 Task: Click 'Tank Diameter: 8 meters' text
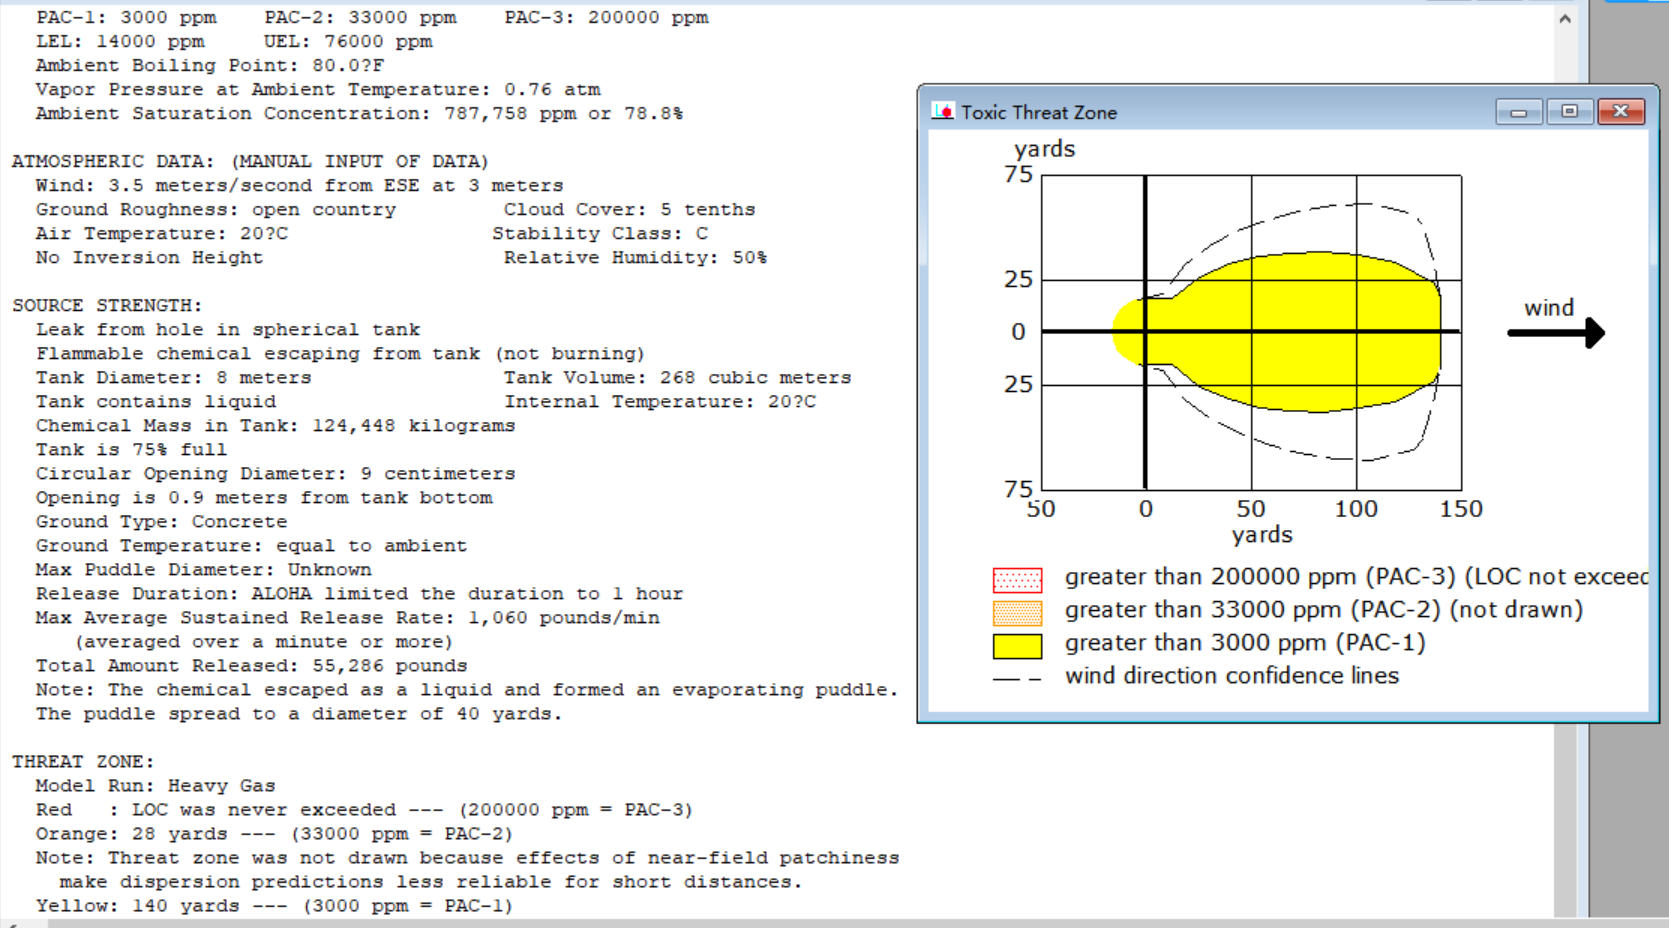click(x=174, y=378)
